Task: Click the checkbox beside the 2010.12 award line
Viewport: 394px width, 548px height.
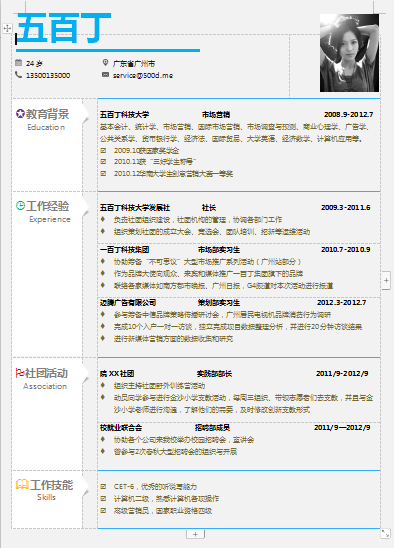Action: click(103, 173)
